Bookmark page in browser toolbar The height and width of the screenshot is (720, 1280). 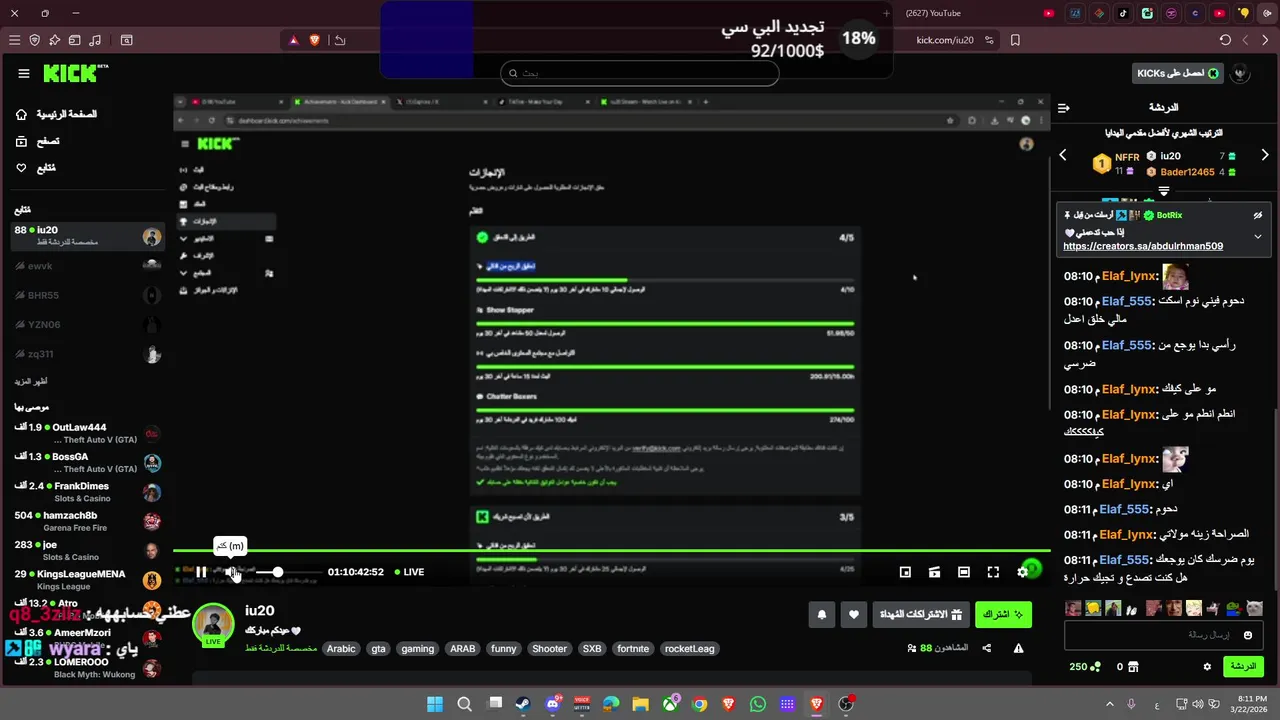point(1015,40)
